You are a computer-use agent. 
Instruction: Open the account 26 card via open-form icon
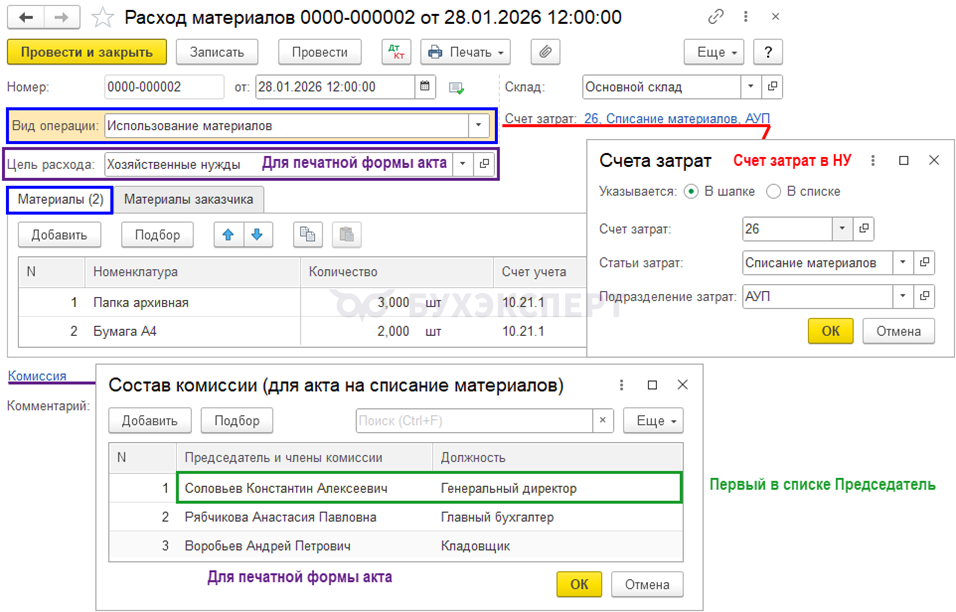[863, 229]
